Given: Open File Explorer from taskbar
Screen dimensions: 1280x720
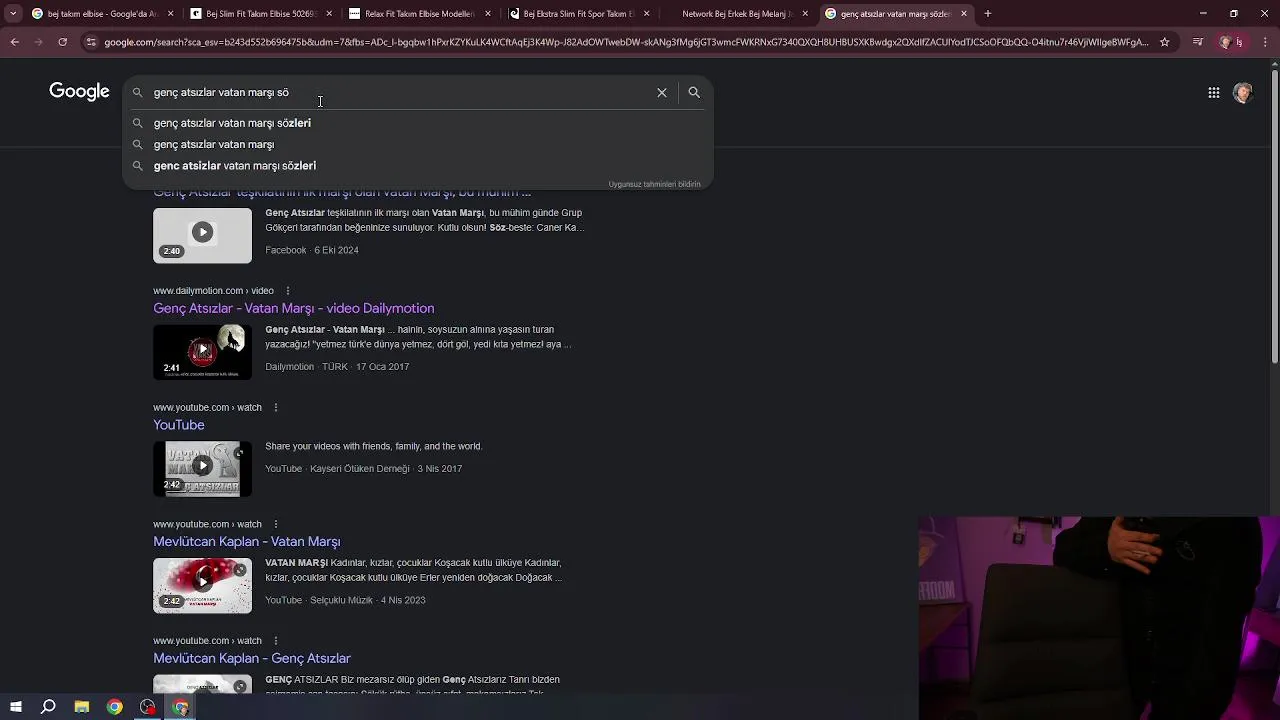Looking at the screenshot, I should 82,707.
